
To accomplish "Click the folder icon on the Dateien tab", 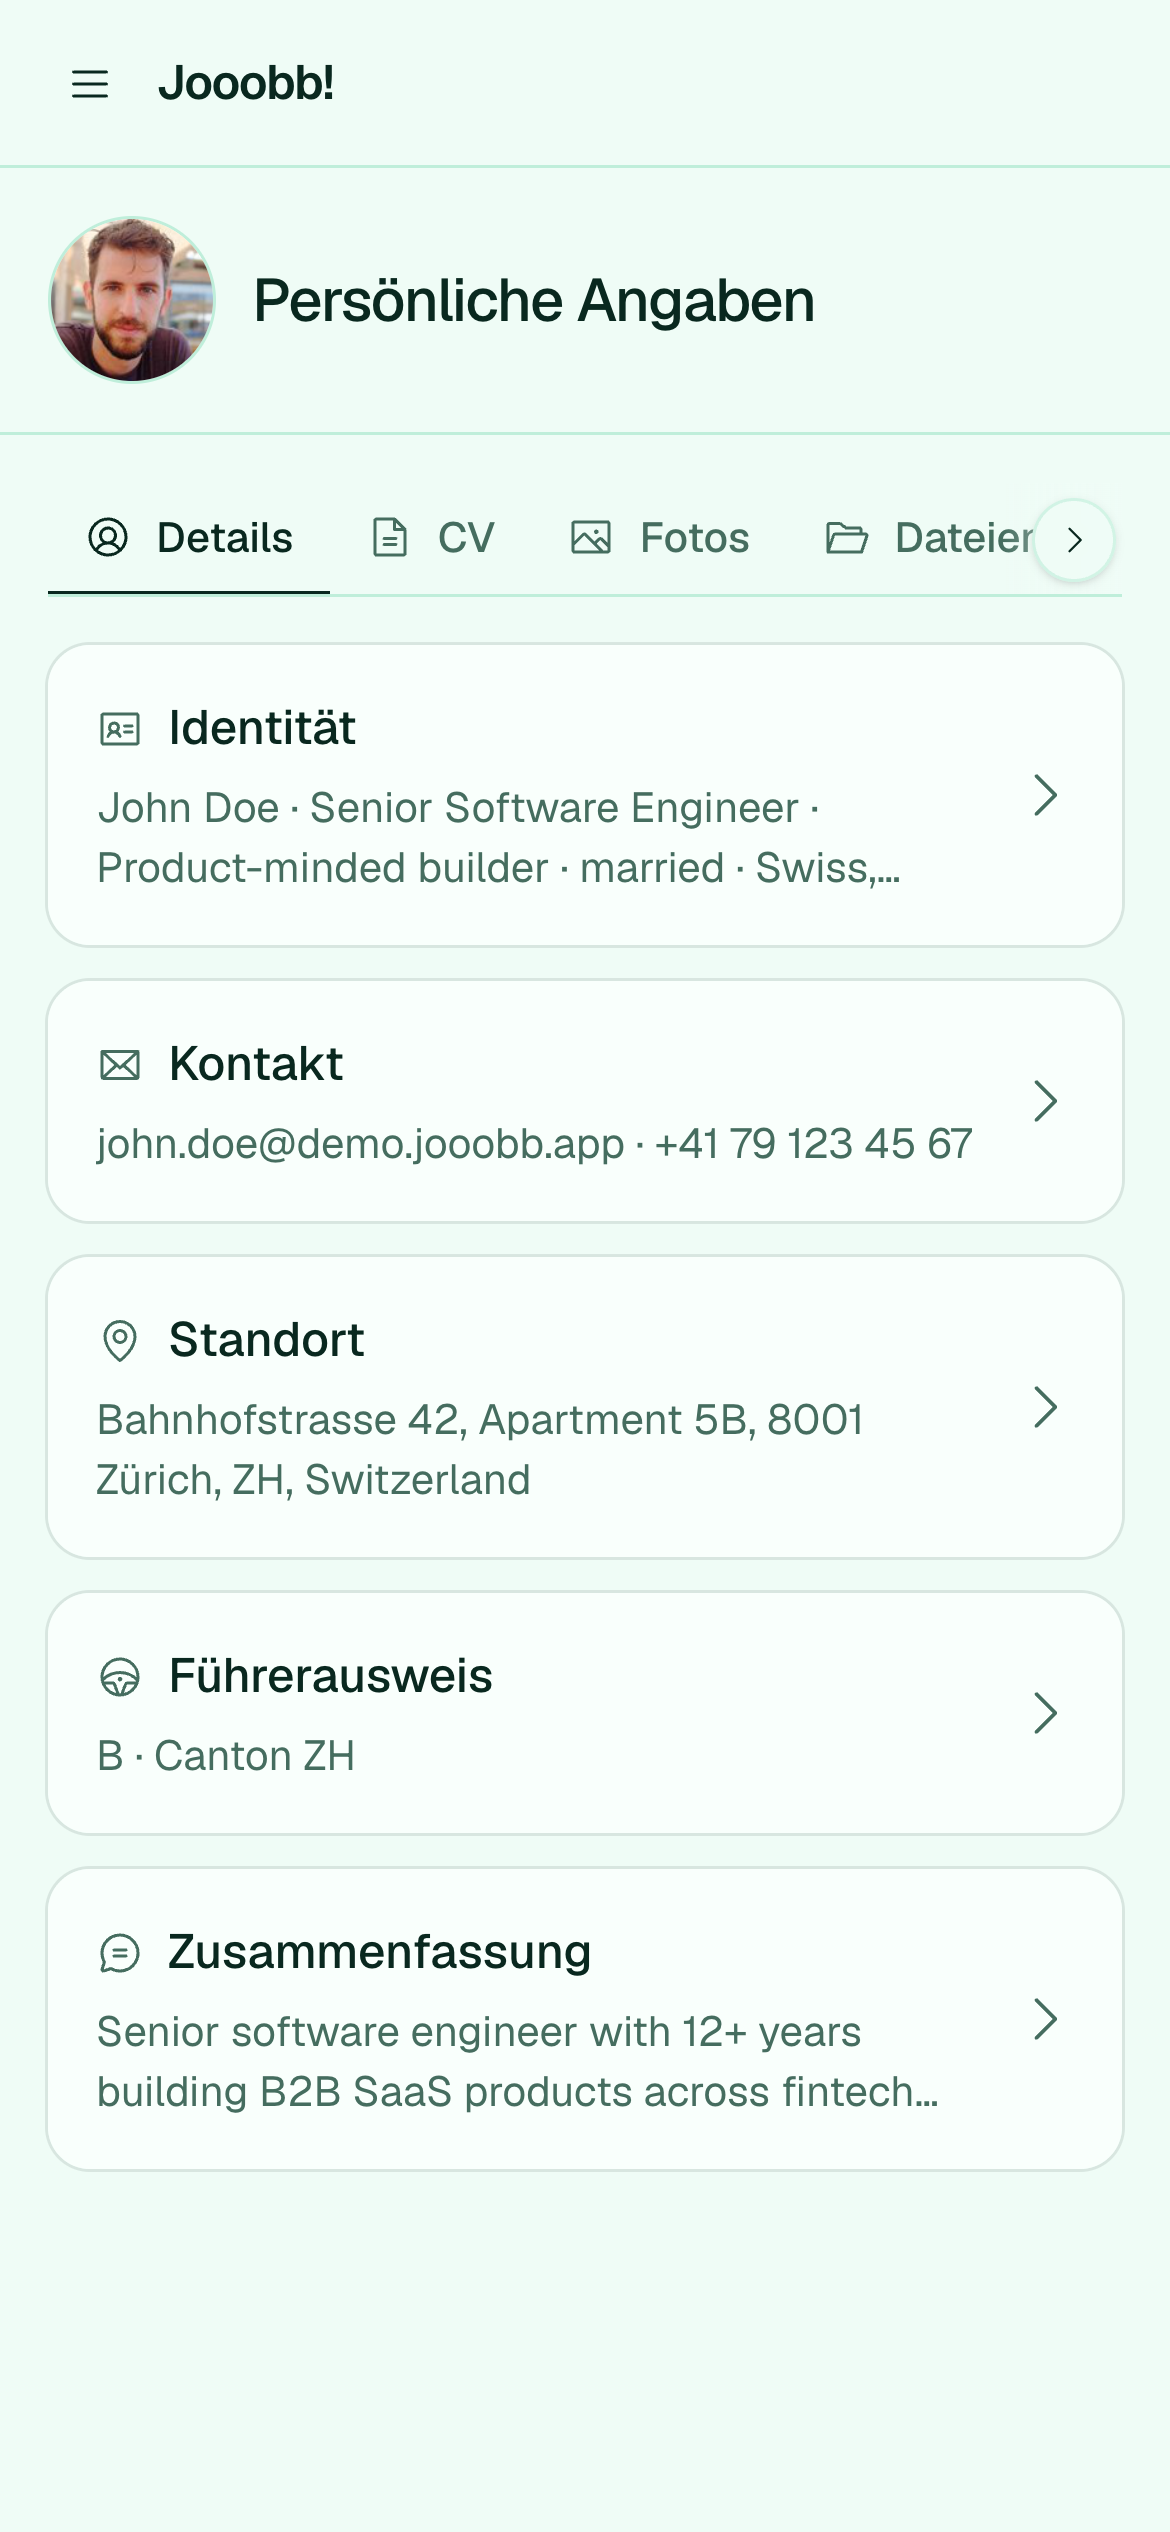I will pyautogui.click(x=847, y=538).
